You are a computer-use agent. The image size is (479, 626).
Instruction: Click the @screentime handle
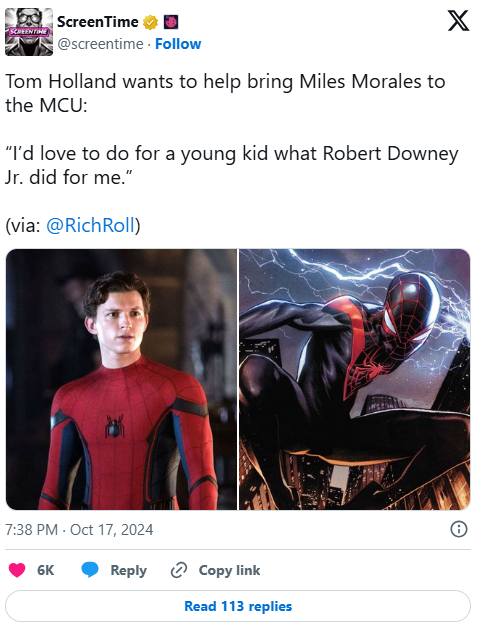[100, 44]
